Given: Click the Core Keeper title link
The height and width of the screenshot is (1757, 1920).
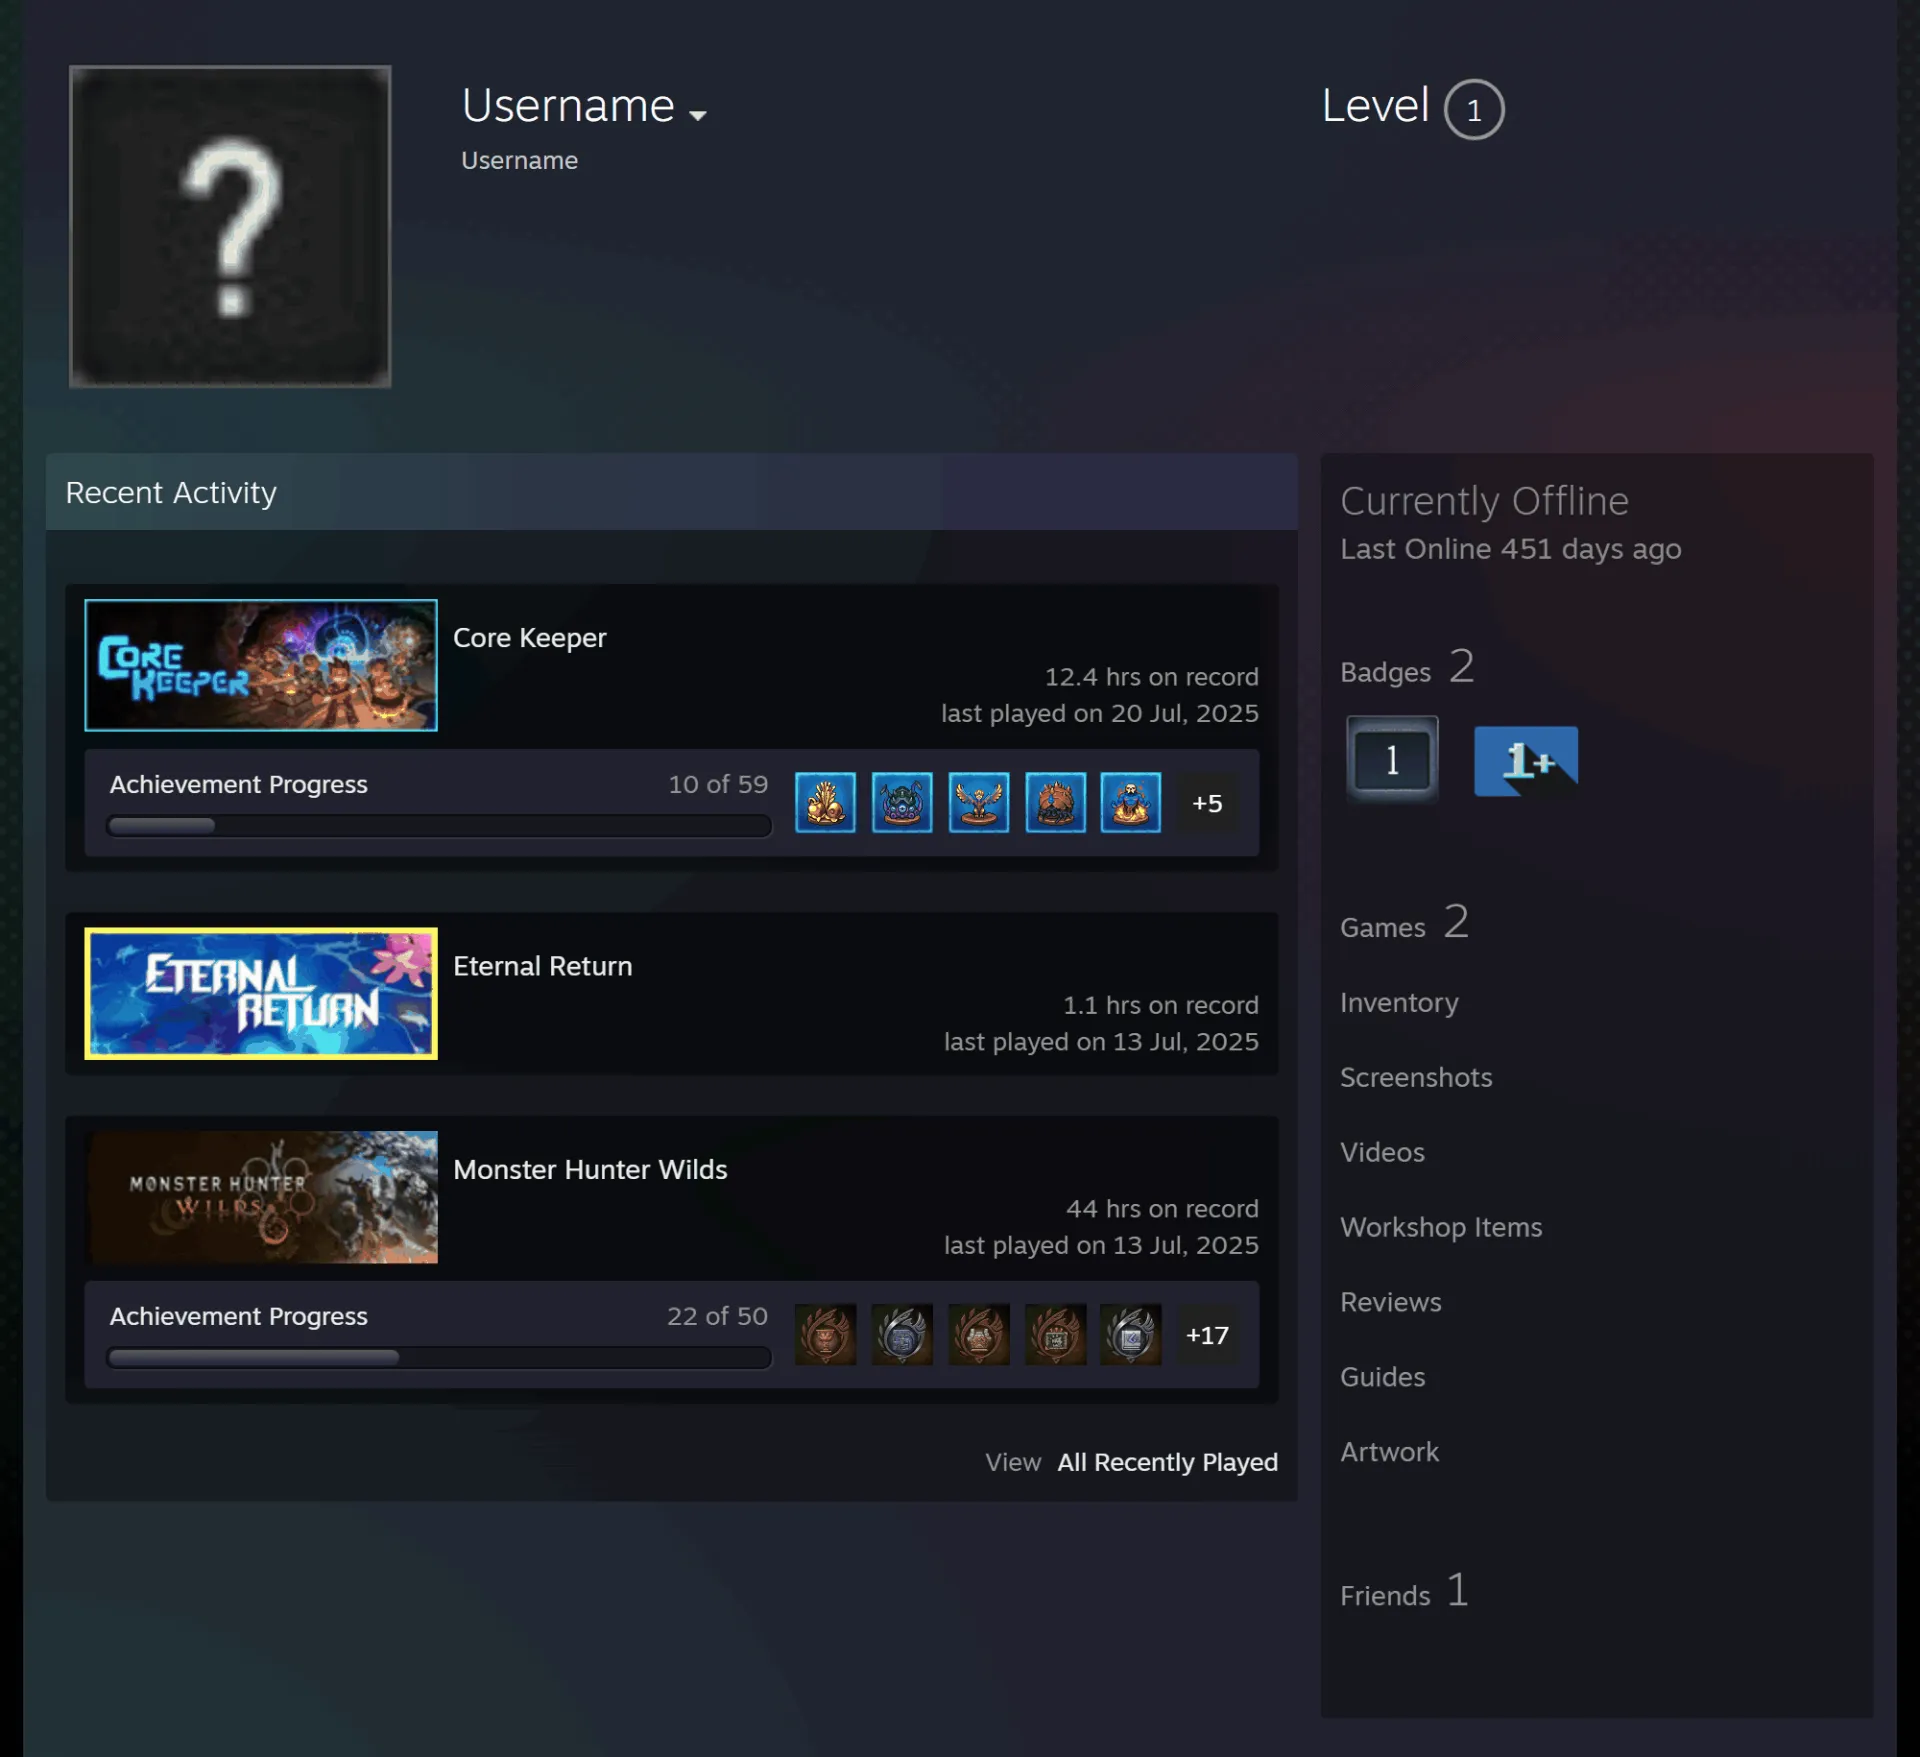Looking at the screenshot, I should click(530, 638).
